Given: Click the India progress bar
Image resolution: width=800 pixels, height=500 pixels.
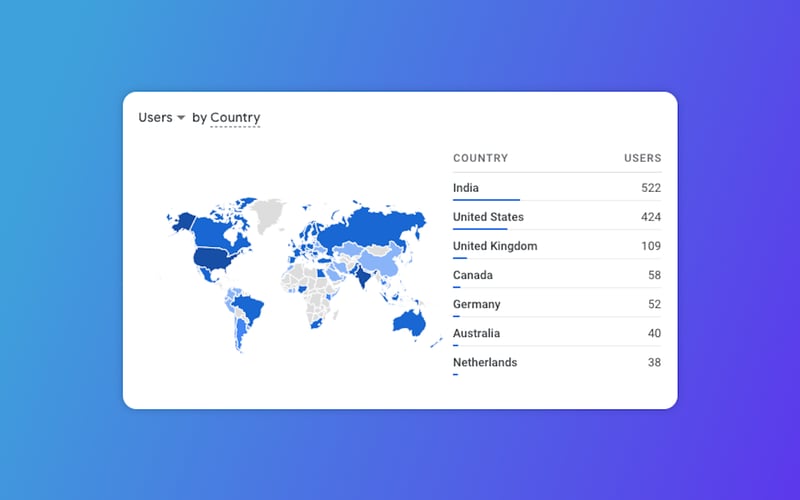Looking at the screenshot, I should (486, 200).
